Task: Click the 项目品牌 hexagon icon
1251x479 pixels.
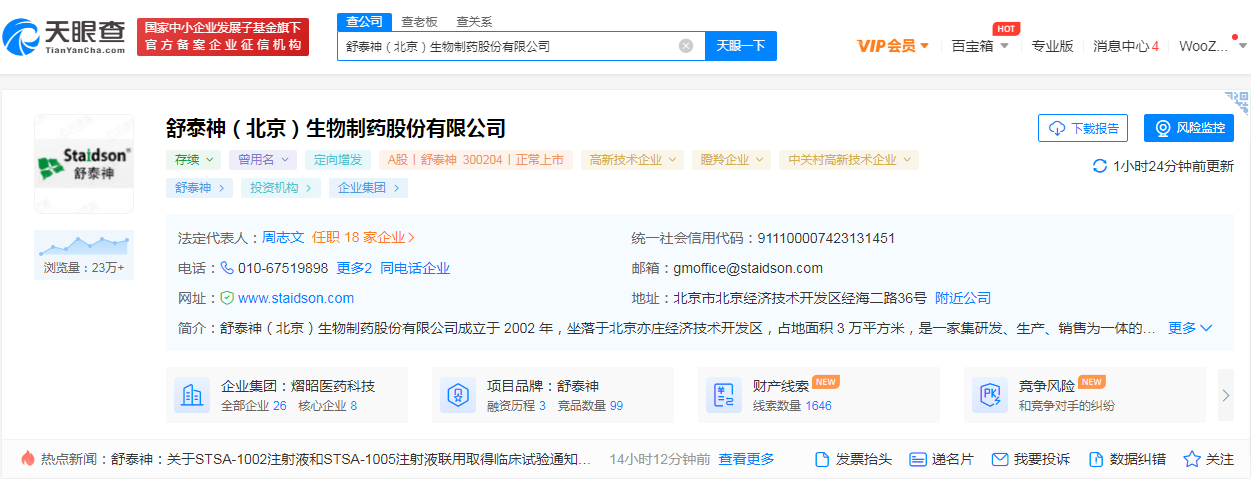Action: click(x=457, y=395)
